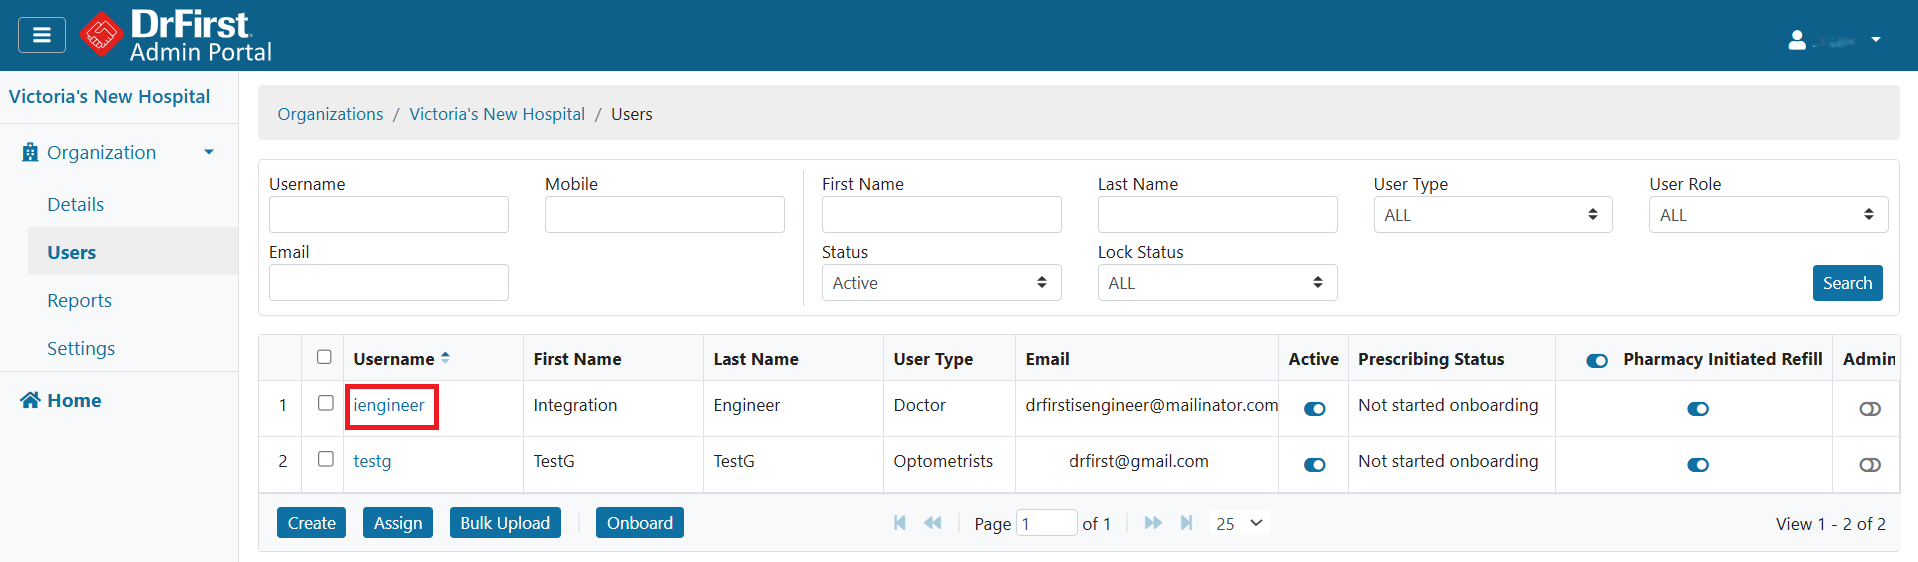Go to the first page arrow

(900, 523)
